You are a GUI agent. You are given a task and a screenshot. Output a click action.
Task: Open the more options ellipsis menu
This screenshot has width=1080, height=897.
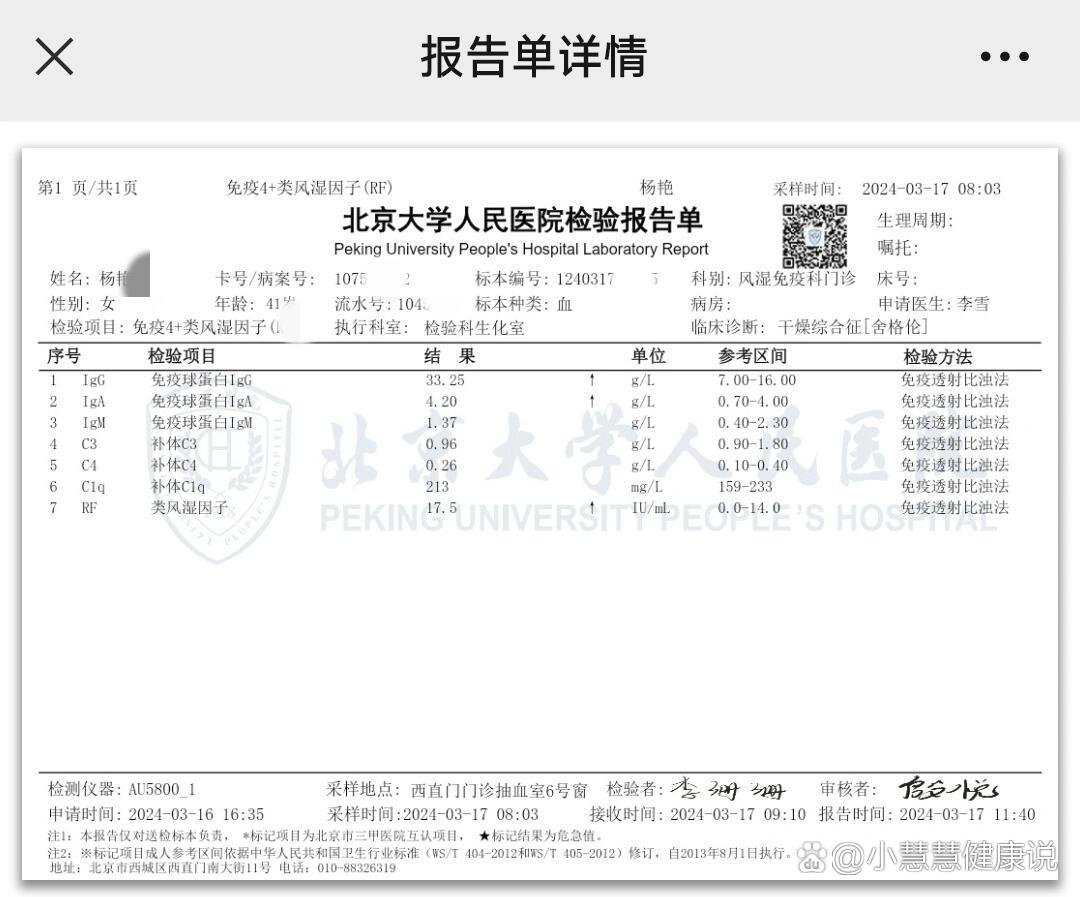[1004, 57]
